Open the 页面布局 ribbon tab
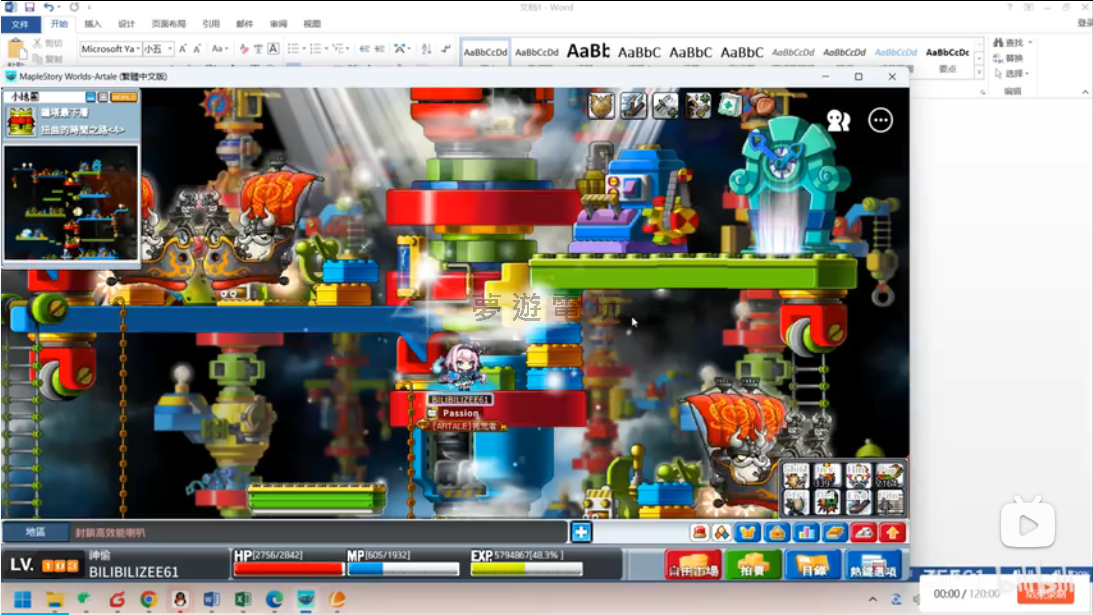The height and width of the screenshot is (615, 1093). [x=167, y=24]
